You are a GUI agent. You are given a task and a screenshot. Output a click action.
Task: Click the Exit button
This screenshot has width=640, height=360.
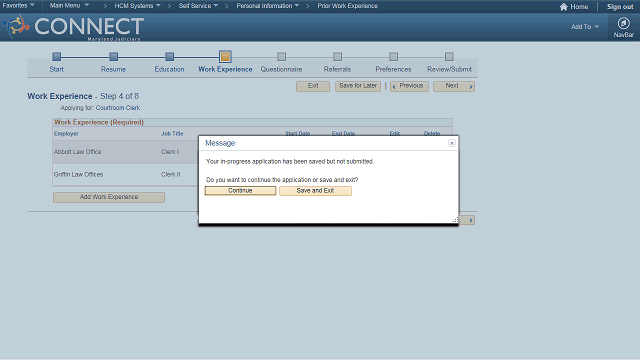pos(313,86)
